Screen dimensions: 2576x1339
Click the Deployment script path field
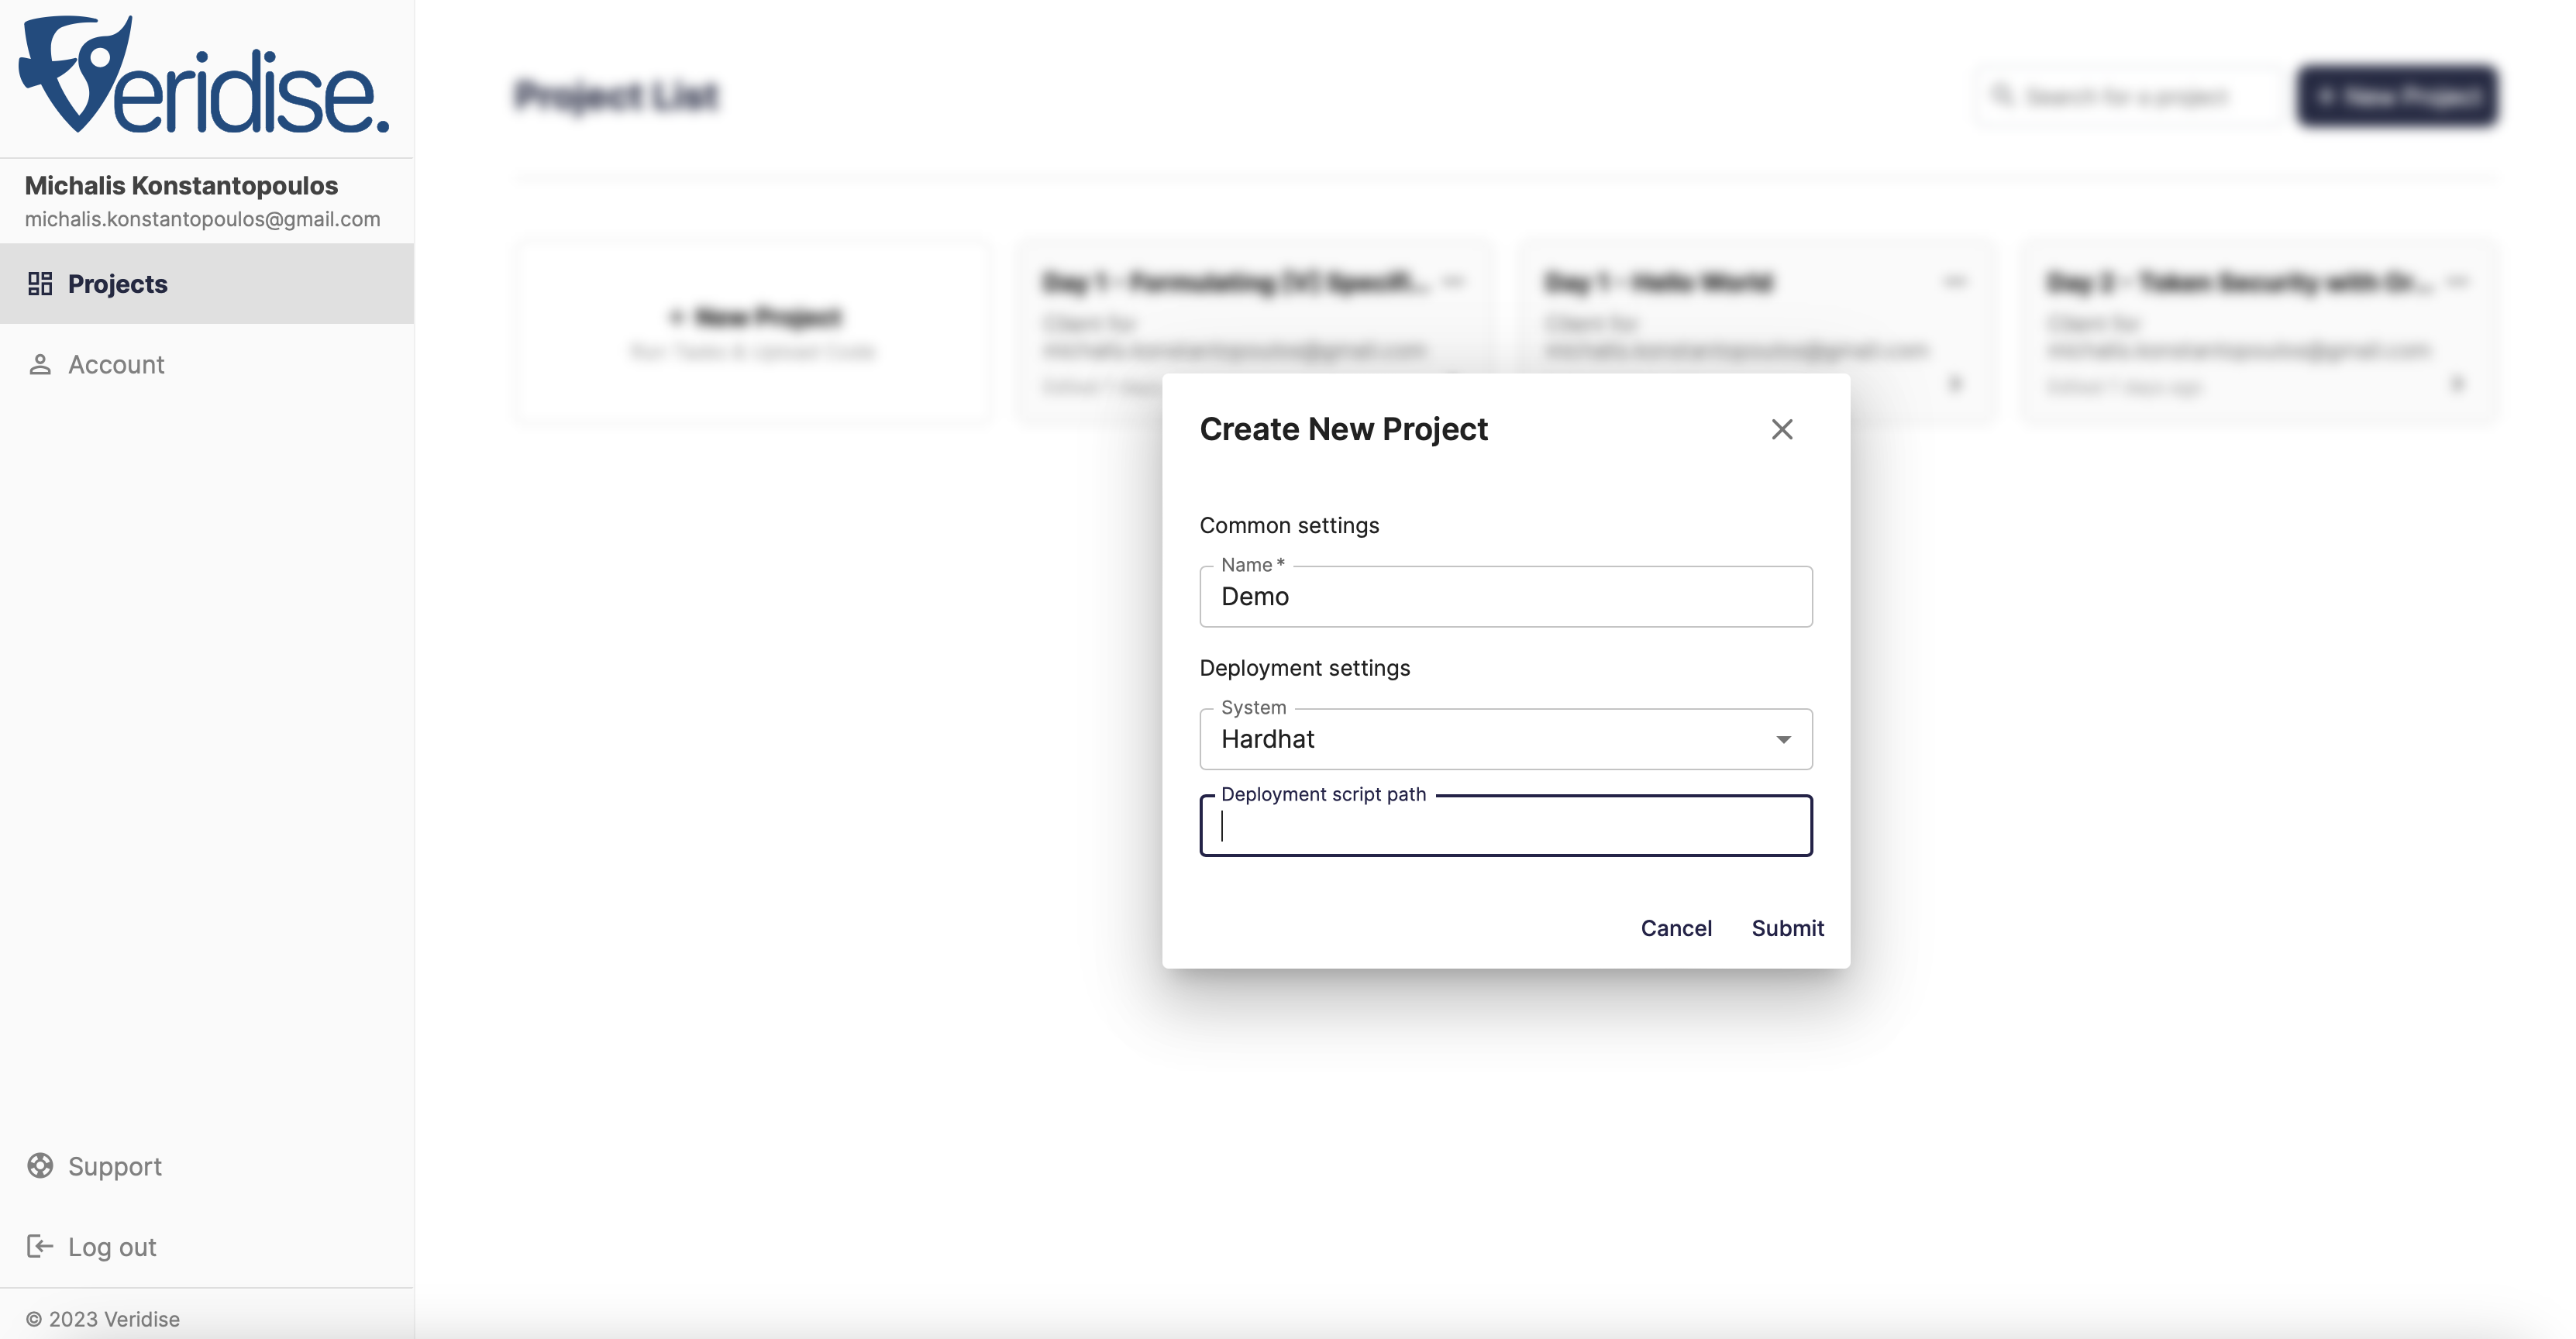(1506, 826)
